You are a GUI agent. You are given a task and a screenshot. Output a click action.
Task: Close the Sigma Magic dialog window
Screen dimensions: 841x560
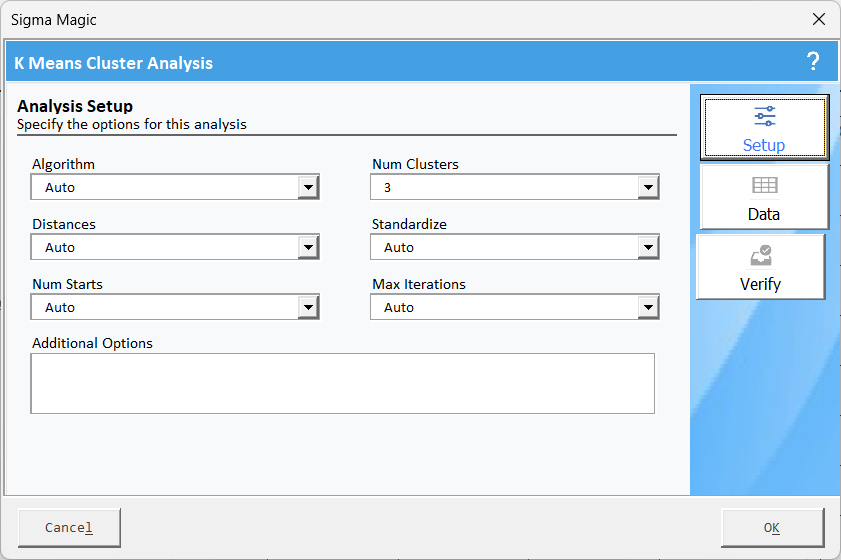point(818,20)
